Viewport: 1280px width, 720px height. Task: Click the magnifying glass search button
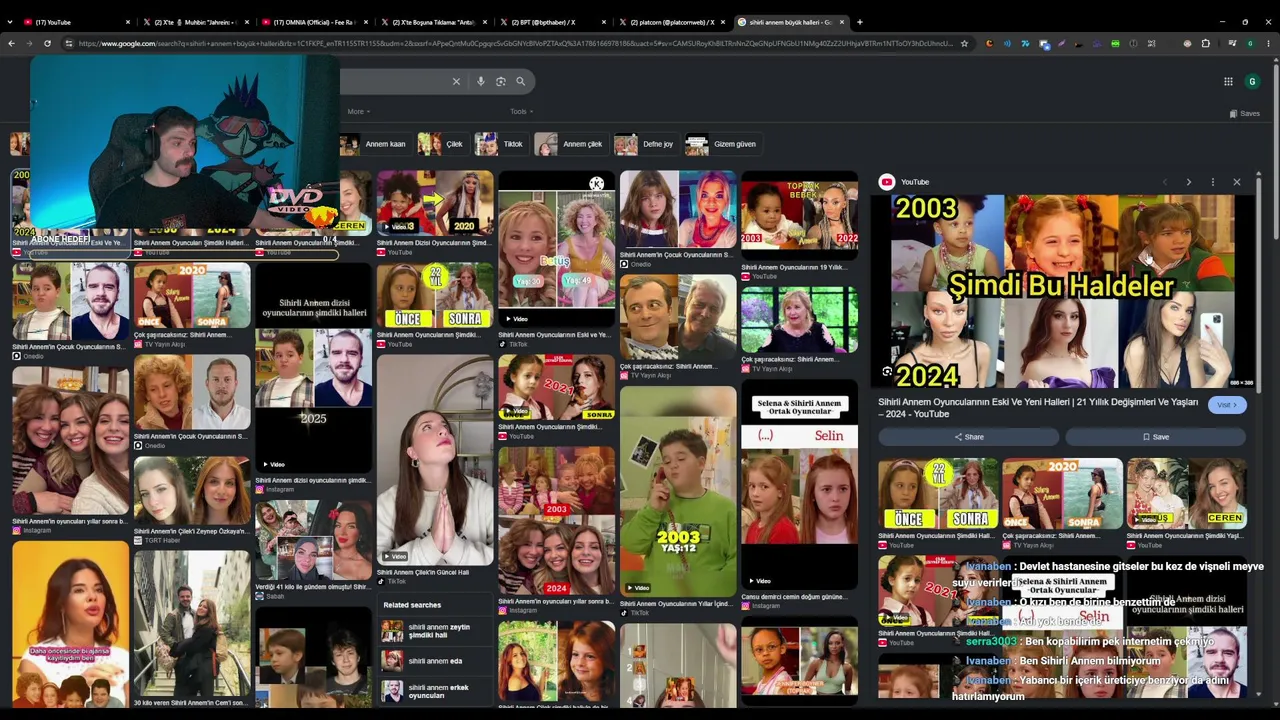[x=520, y=81]
